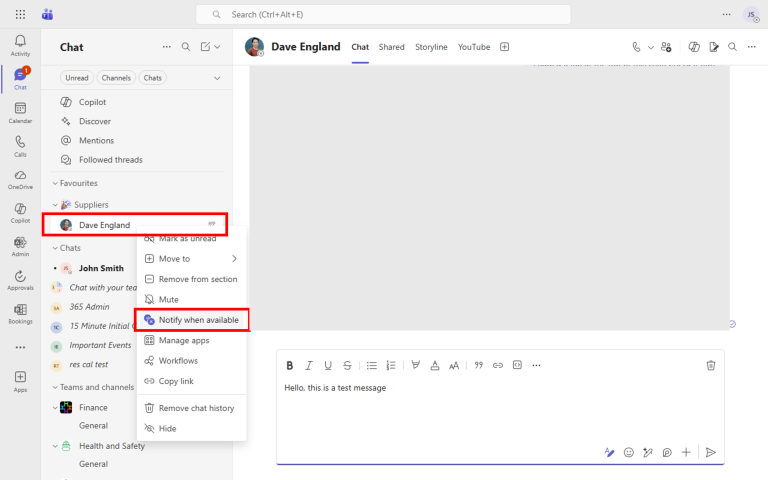Click the search icon in Chat pane
Viewport: 768px width, 480px height.
pyautogui.click(x=185, y=47)
